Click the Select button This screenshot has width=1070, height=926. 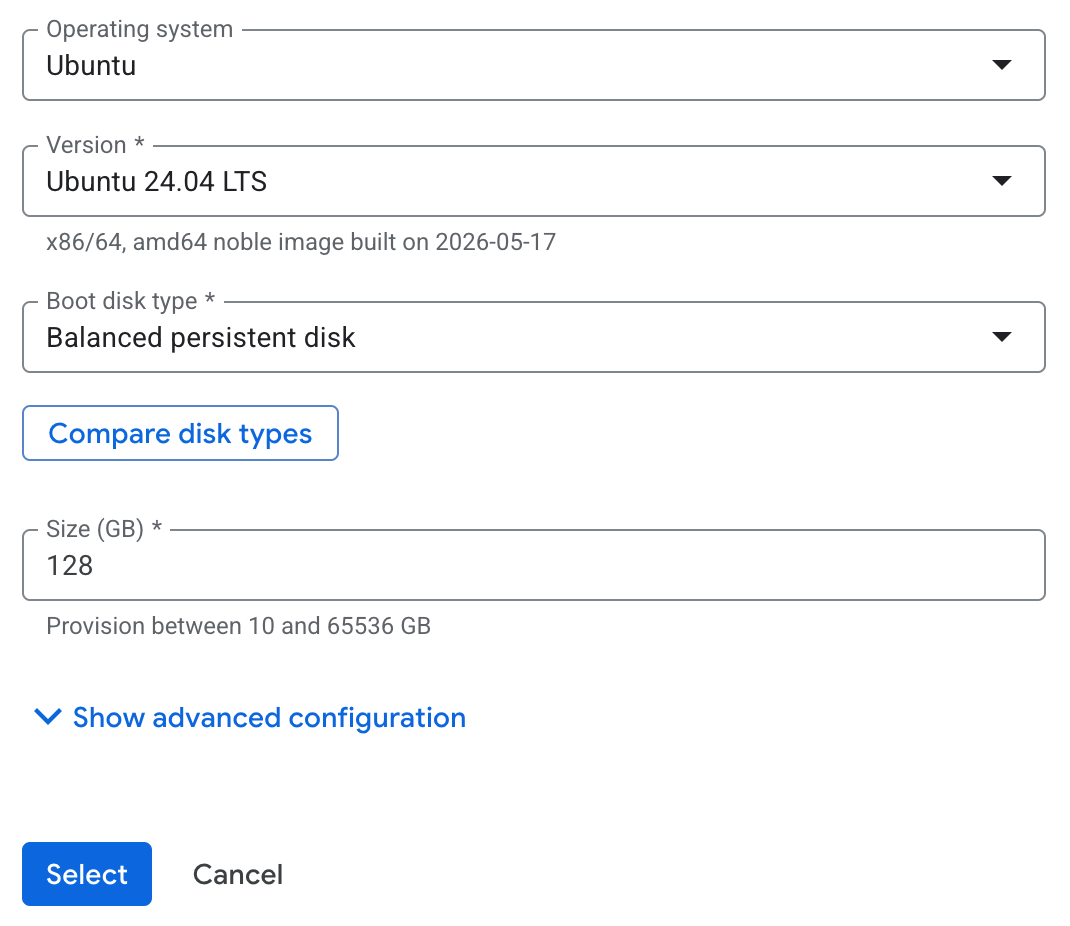[87, 874]
